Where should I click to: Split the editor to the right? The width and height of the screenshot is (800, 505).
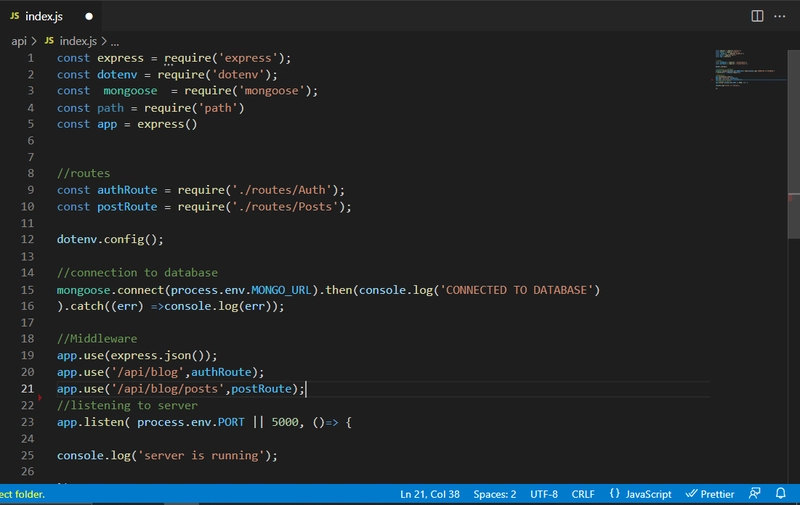tap(757, 16)
